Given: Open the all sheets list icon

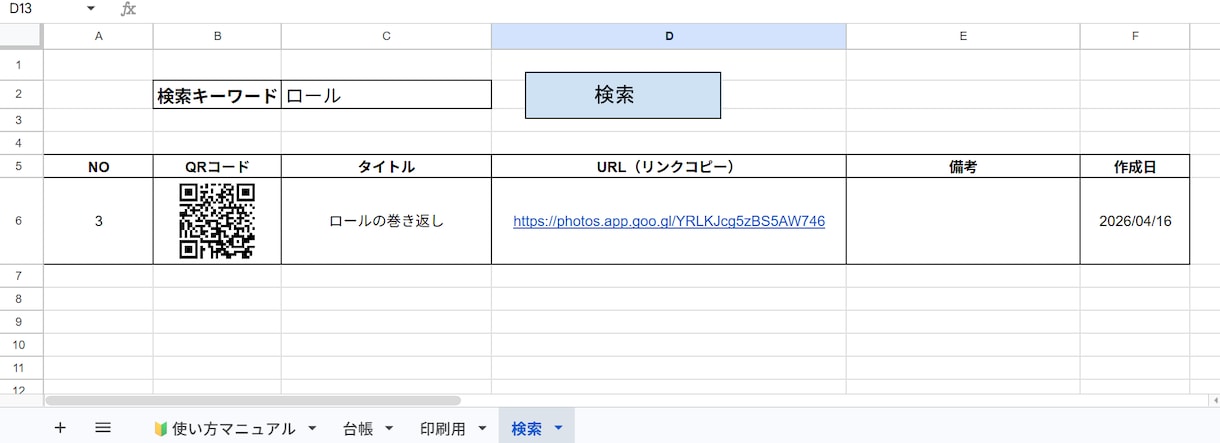Looking at the screenshot, I should [102, 428].
